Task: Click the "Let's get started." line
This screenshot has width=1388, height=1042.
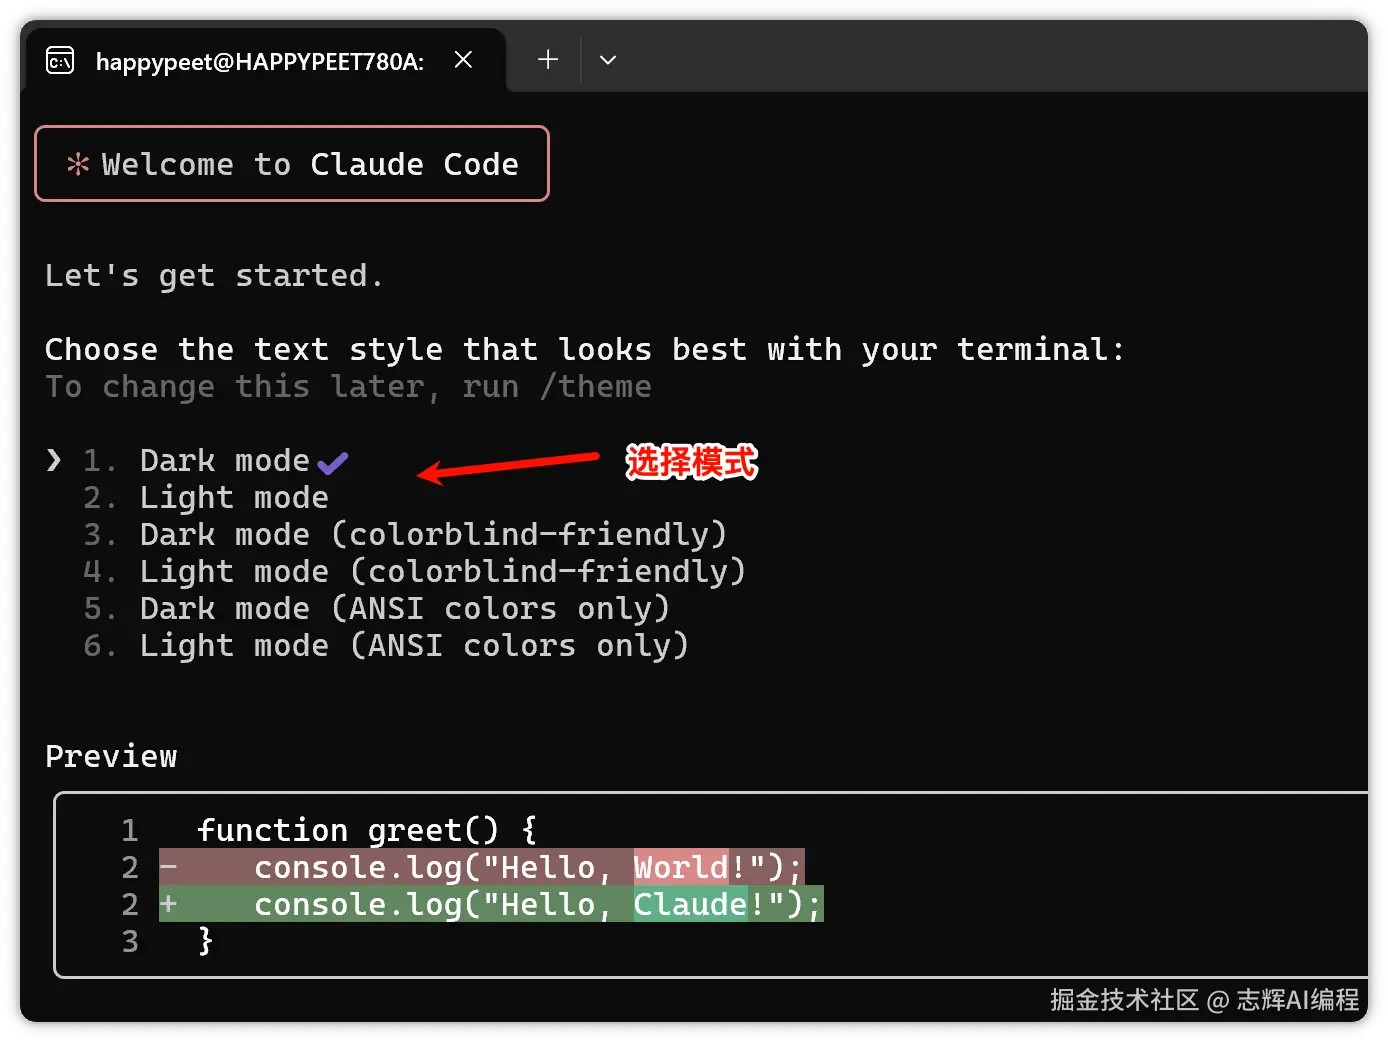Action: tap(214, 276)
